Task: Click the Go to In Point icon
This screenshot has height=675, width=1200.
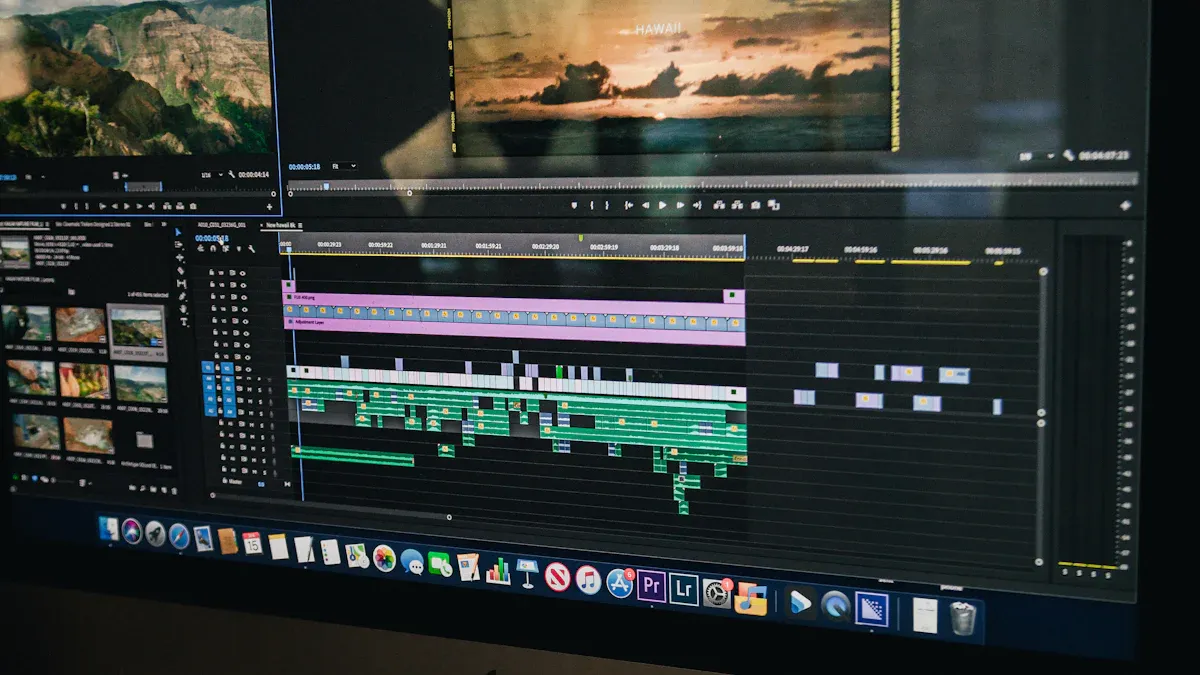Action: (628, 204)
